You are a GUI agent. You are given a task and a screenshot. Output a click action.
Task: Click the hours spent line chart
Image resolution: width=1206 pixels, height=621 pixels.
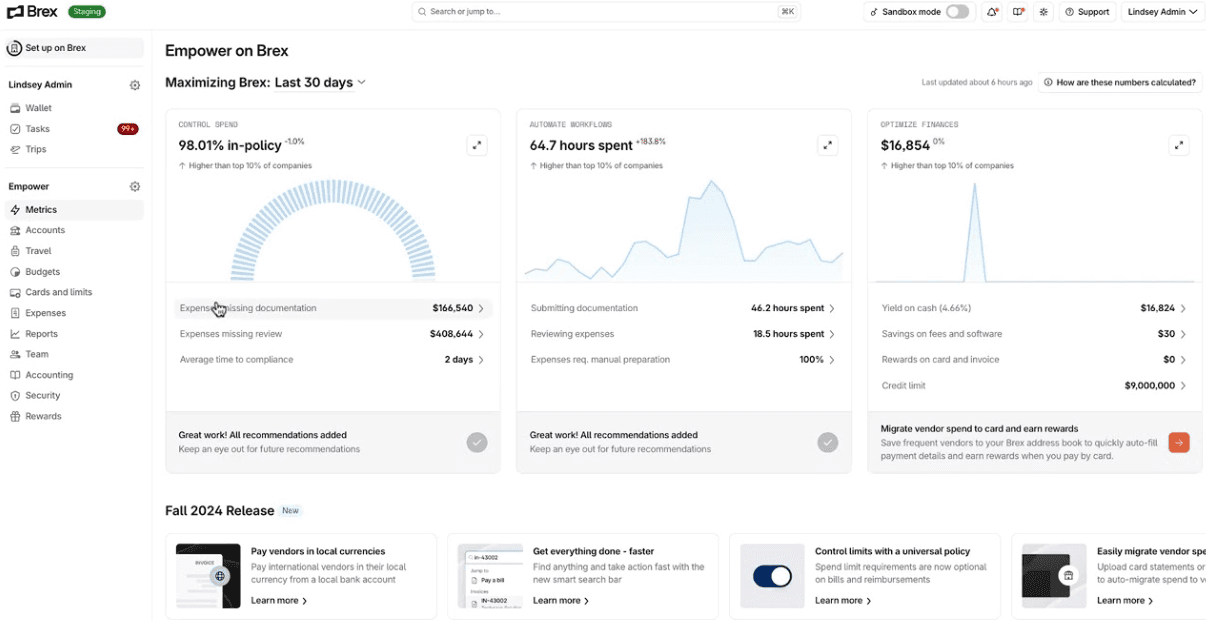(x=684, y=230)
